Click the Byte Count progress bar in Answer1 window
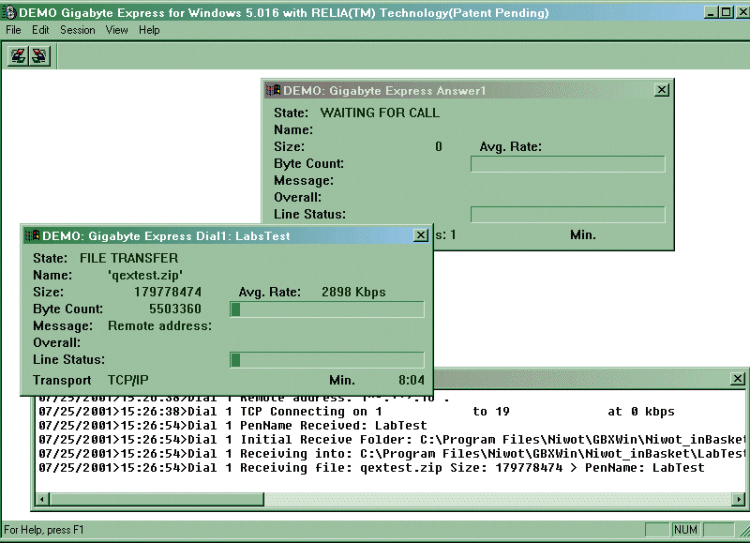The height and width of the screenshot is (543, 750). click(x=568, y=164)
